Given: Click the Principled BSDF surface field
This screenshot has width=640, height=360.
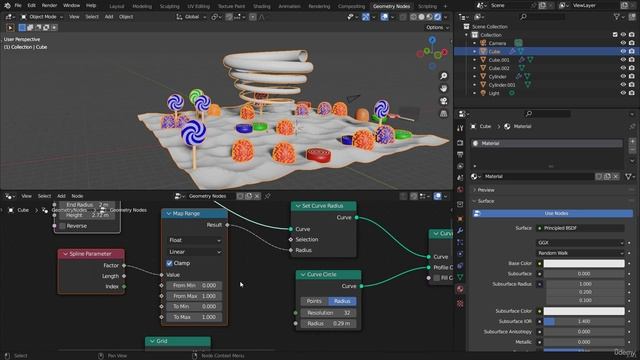Looking at the screenshot, I should [x=580, y=228].
